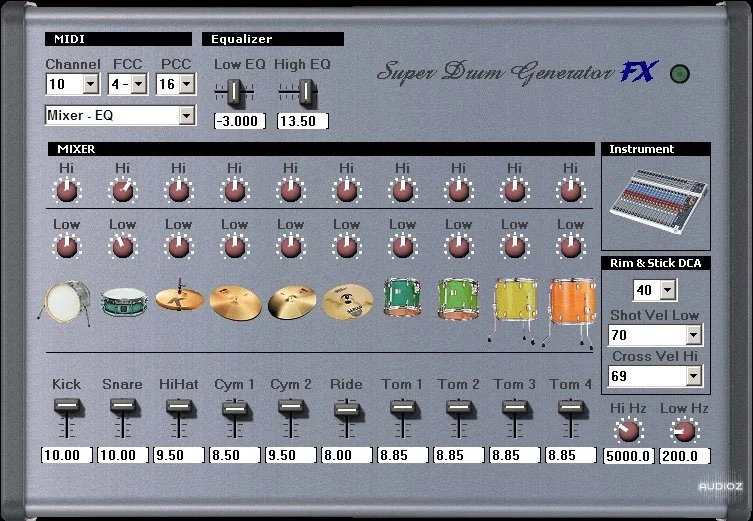
Task: Click the Tom 4 Hi EQ knob
Action: pyautogui.click(x=571, y=191)
